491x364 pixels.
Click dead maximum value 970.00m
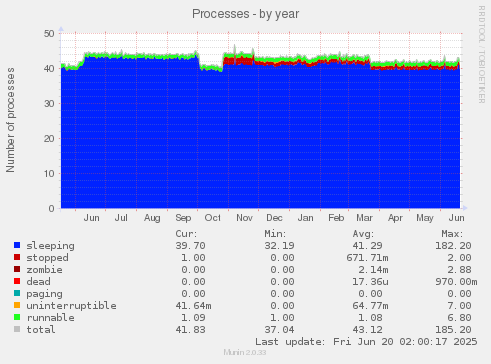click(x=456, y=282)
